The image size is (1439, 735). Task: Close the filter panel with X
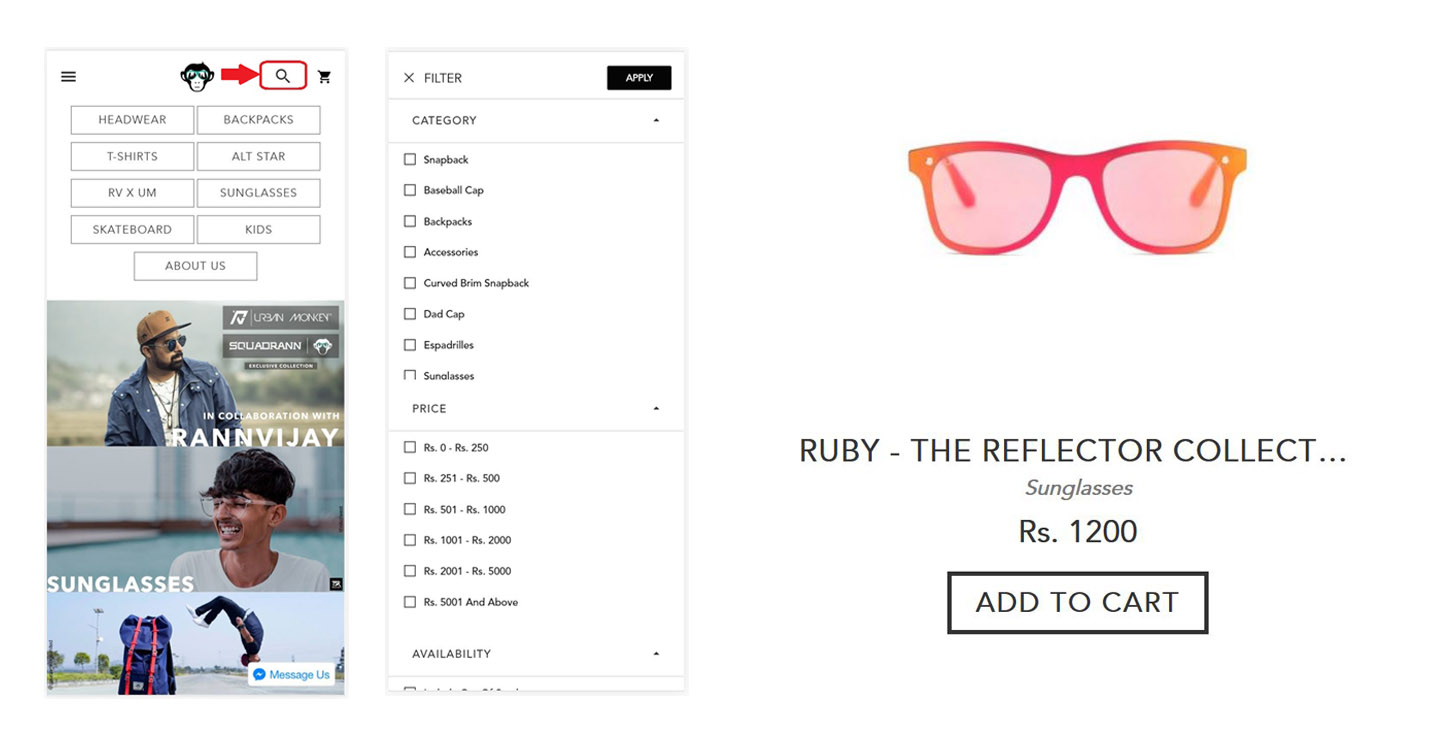pos(408,78)
